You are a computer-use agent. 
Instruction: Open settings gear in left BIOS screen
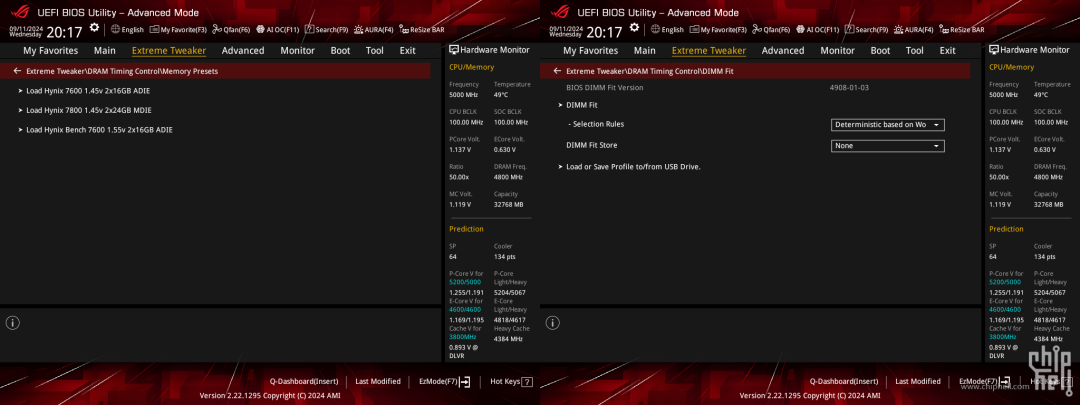point(94,28)
